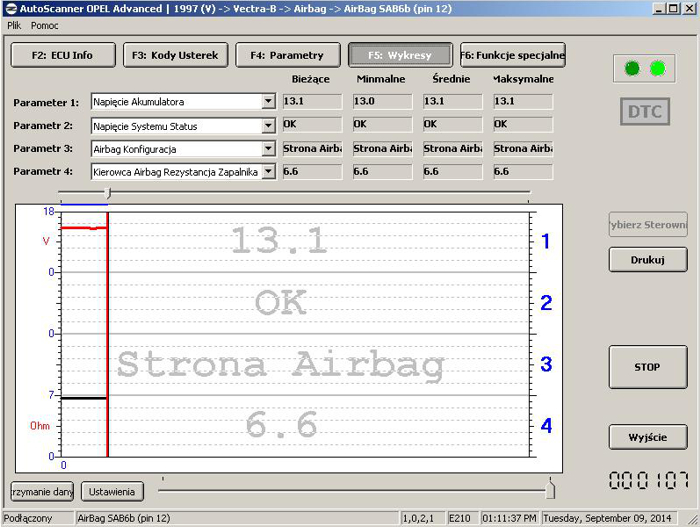The image size is (700, 527).
Task: Open the Plik menu
Action: 14,25
